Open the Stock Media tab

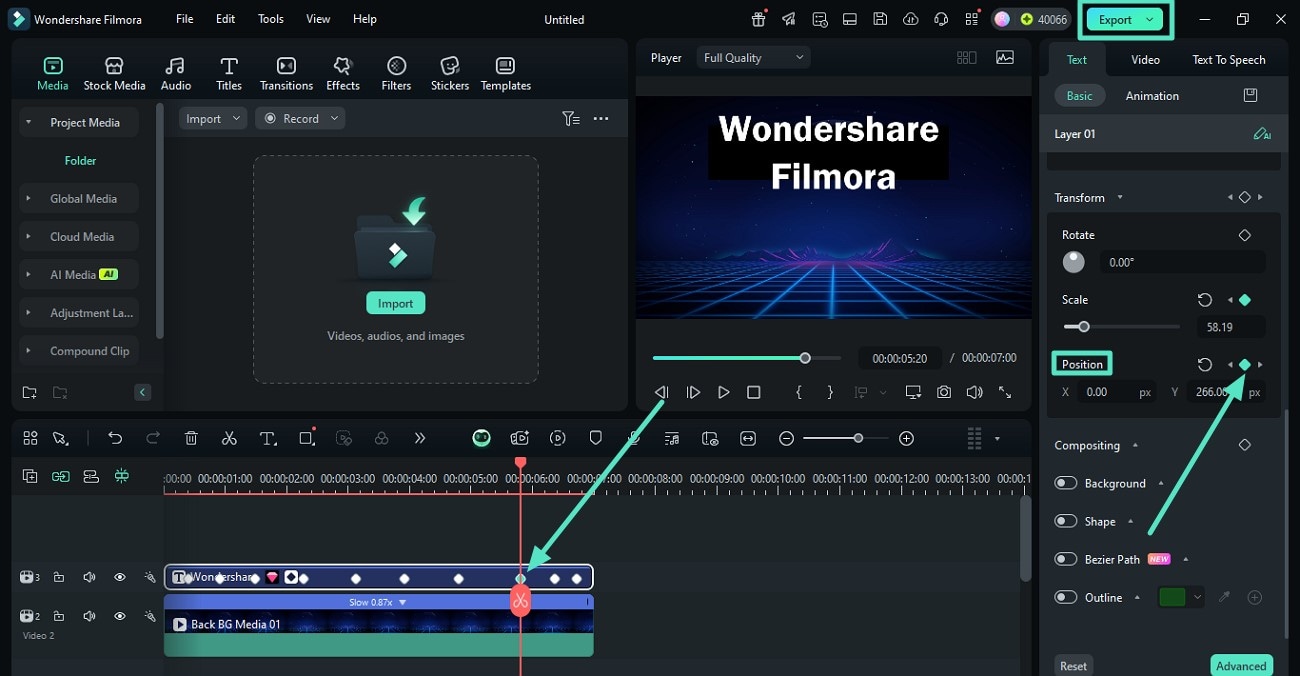tap(114, 73)
